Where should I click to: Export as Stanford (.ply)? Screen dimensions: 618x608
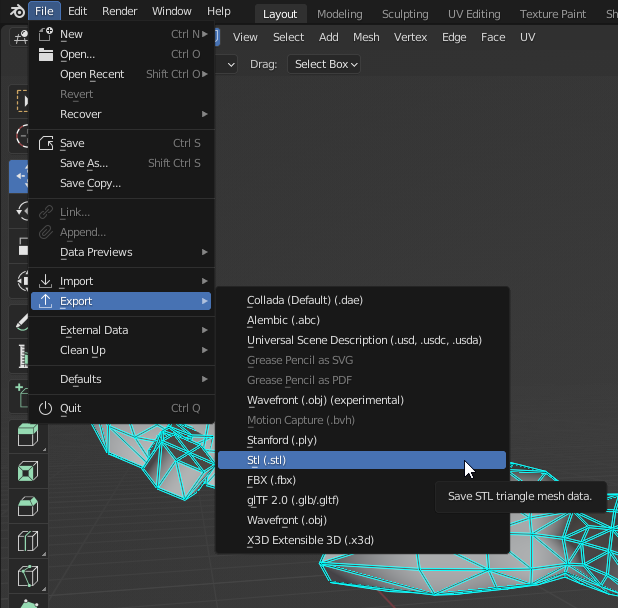pyautogui.click(x=362, y=440)
